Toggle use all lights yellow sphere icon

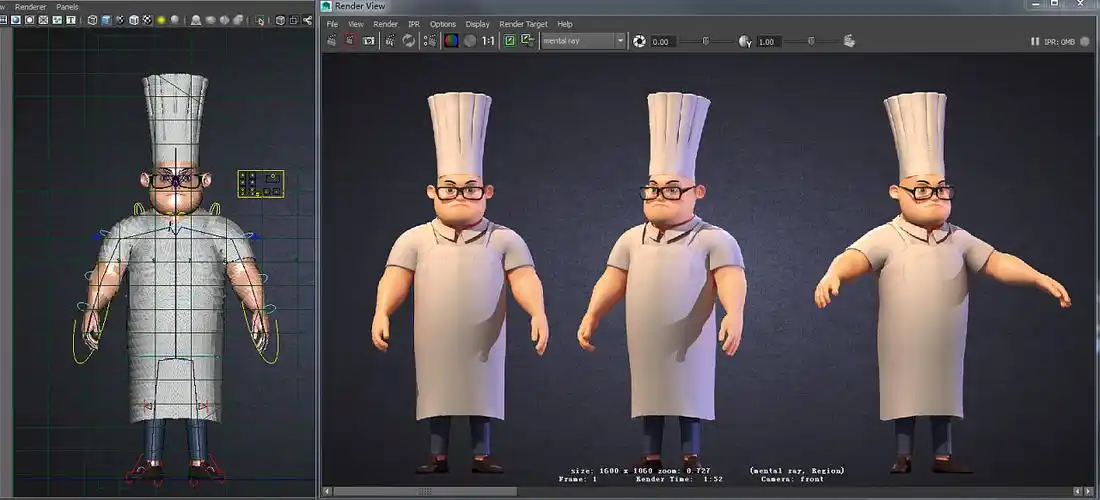(x=161, y=20)
